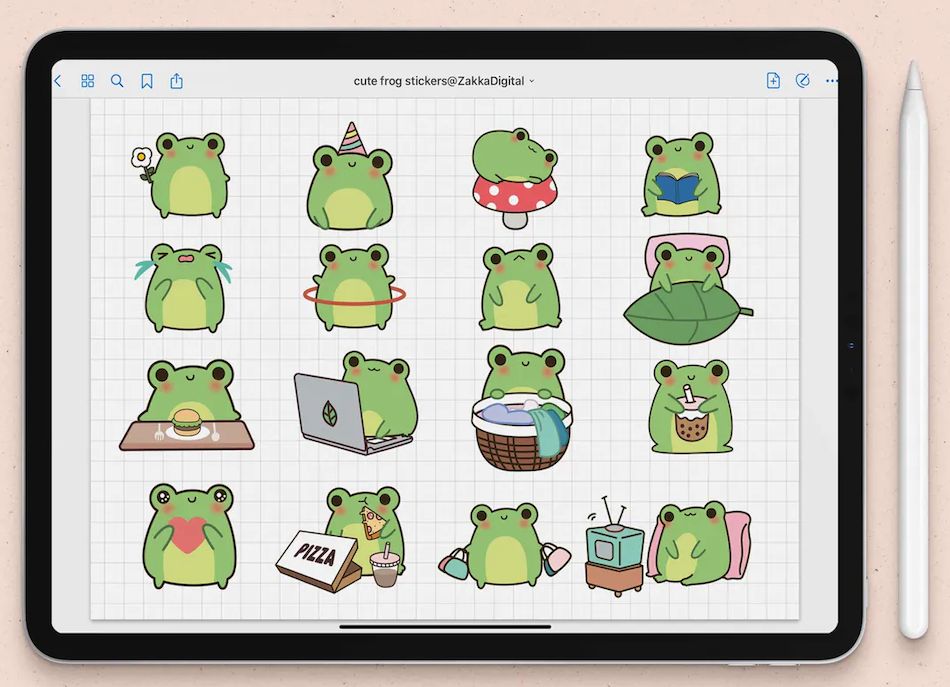Tap the home indicator bar at bottom
The height and width of the screenshot is (687, 950).
445,627
